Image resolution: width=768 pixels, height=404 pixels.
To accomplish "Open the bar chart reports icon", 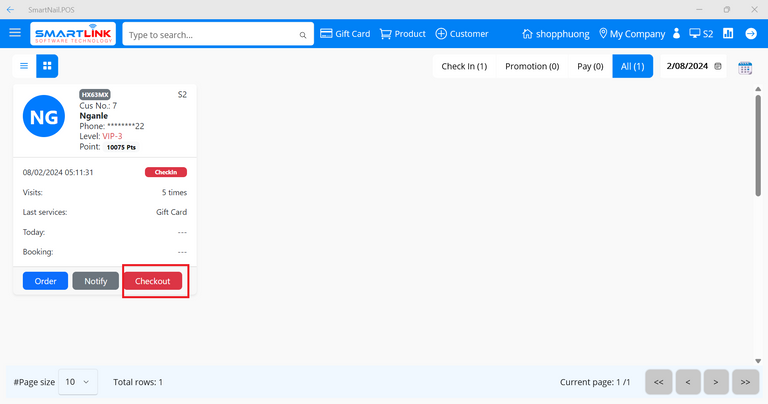I will (728, 33).
